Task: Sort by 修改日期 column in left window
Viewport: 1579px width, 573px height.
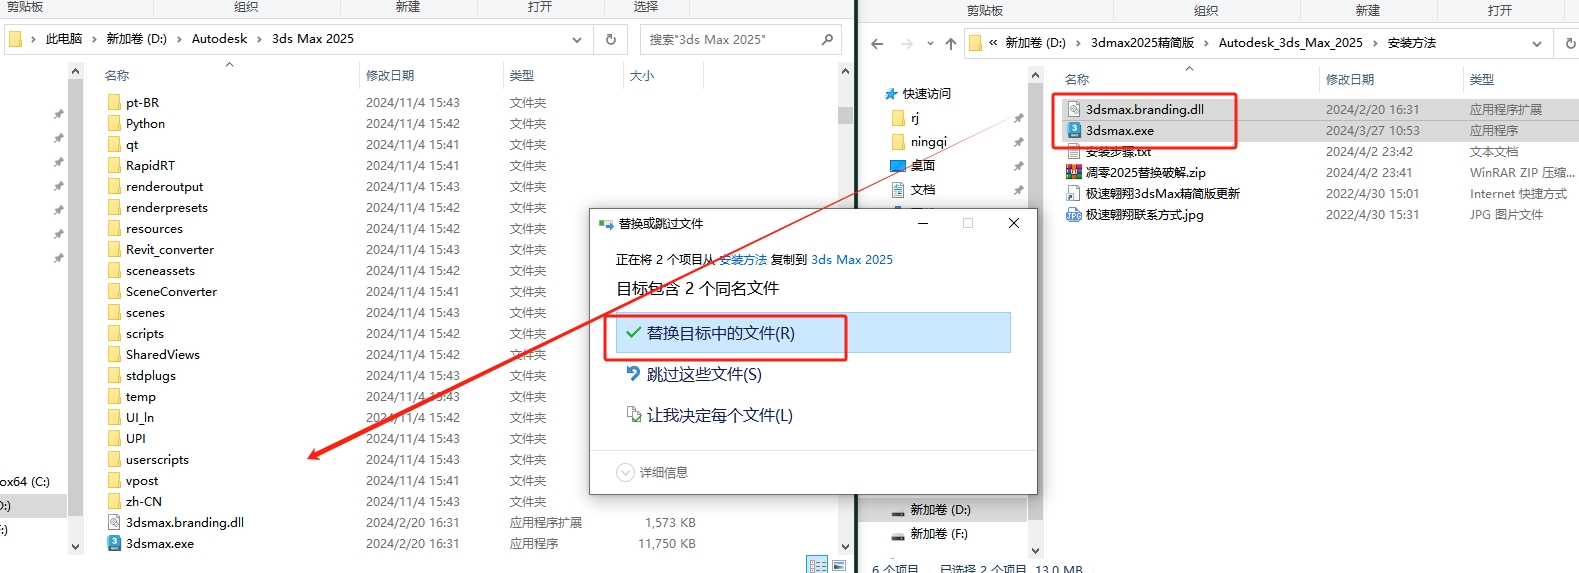Action: pos(390,75)
